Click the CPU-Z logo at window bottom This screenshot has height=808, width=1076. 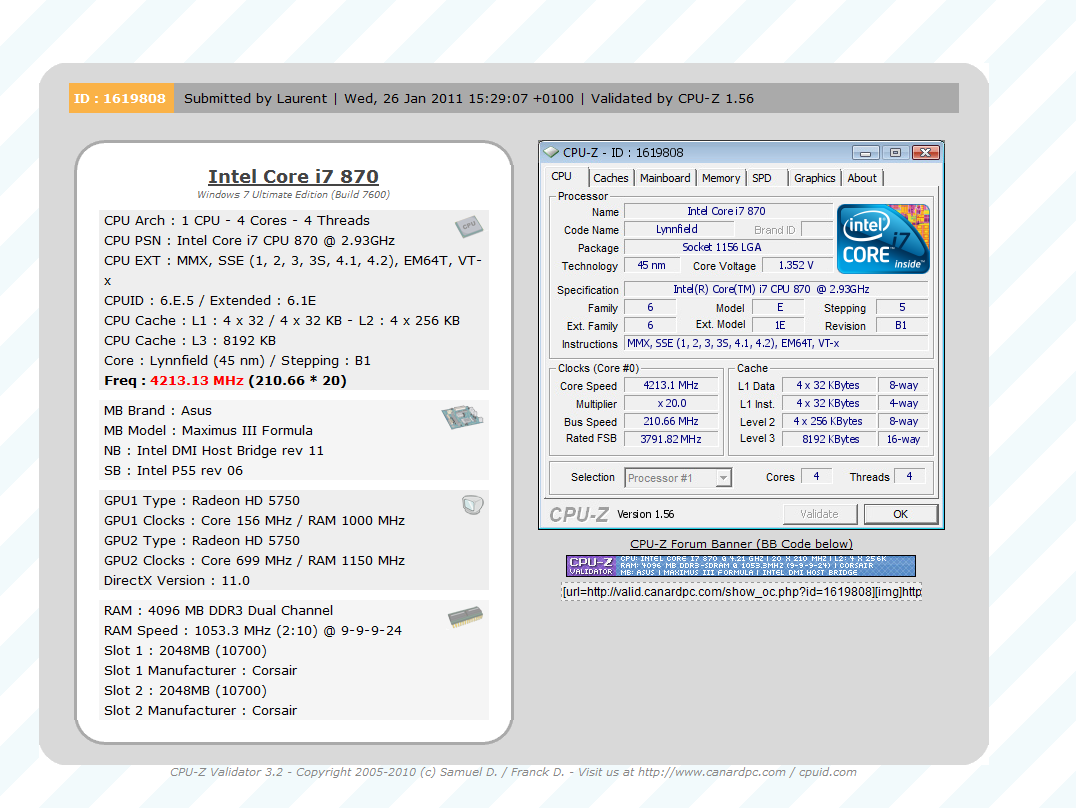pyautogui.click(x=578, y=514)
